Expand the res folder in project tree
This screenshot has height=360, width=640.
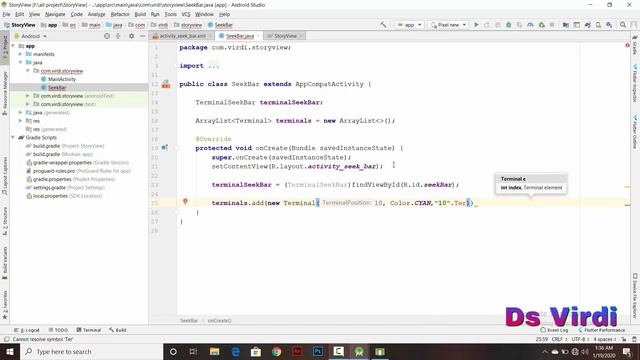click(21, 121)
